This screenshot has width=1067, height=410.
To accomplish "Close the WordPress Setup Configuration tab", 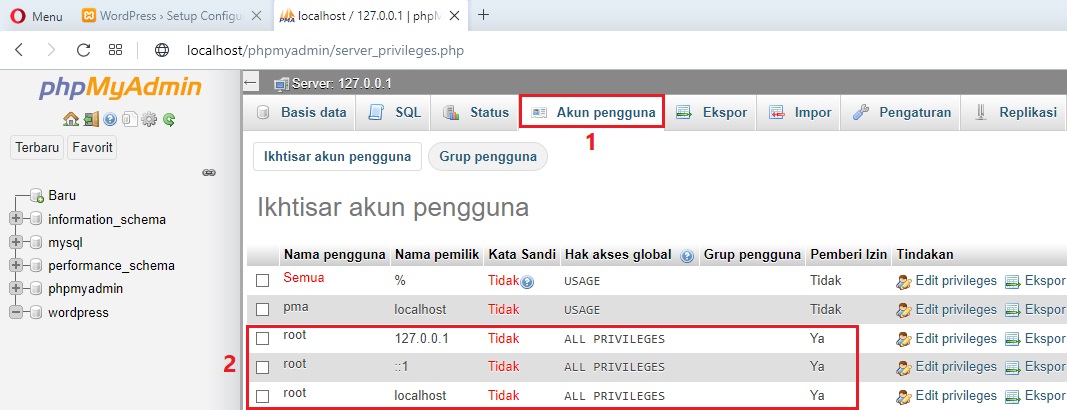I will [x=257, y=16].
